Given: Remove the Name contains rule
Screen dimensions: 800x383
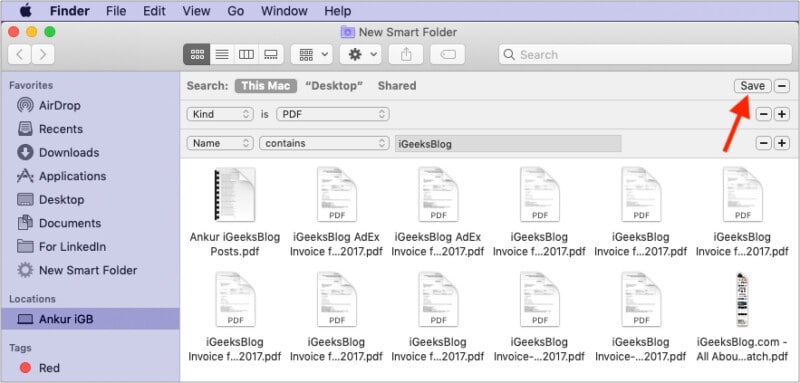Looking at the screenshot, I should pos(763,143).
